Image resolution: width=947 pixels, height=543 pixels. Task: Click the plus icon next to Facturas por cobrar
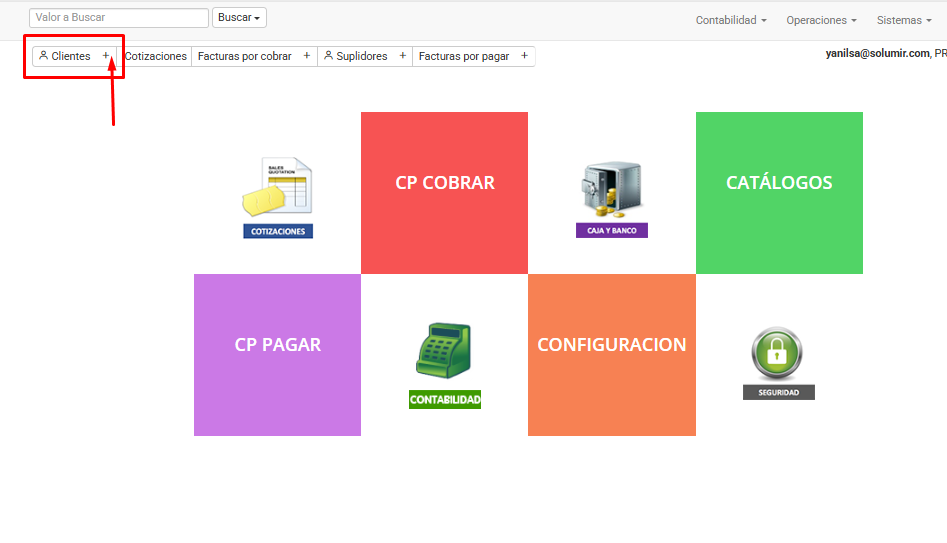click(307, 57)
